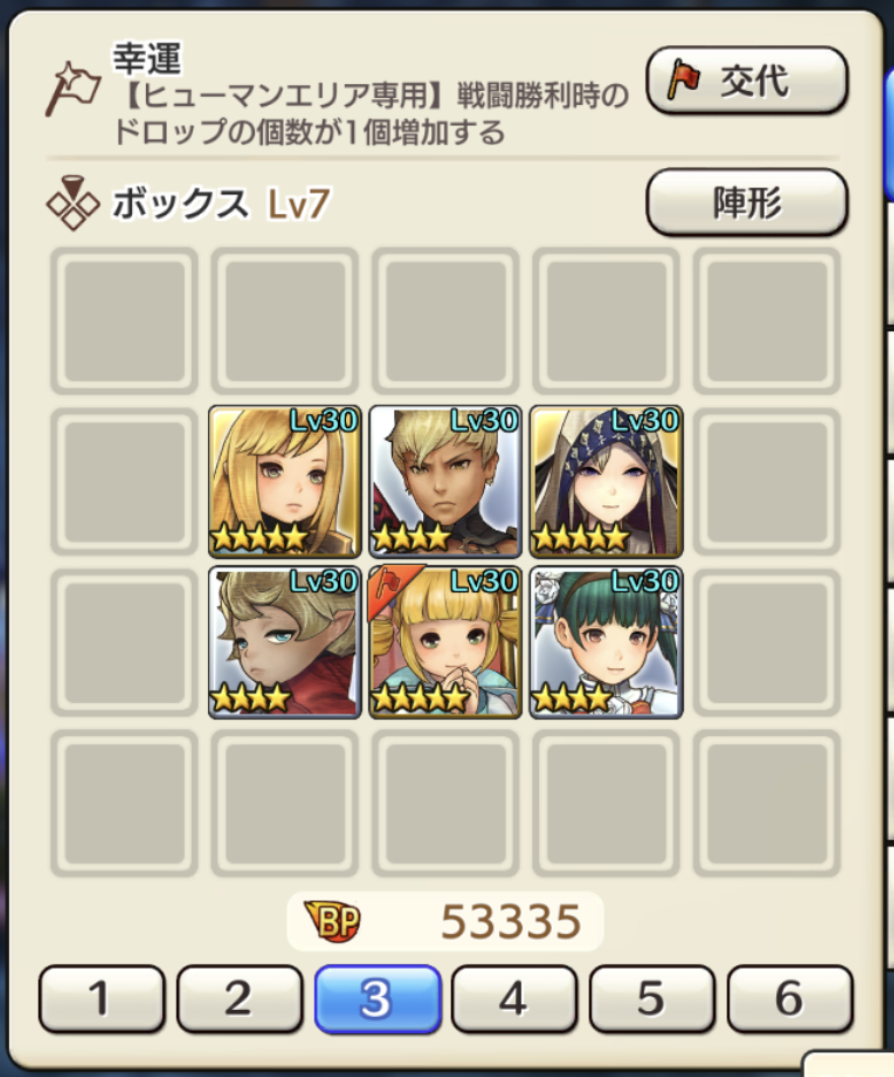The width and height of the screenshot is (894, 1077).
Task: Select the green-haired girl portrait
Action: 606,642
